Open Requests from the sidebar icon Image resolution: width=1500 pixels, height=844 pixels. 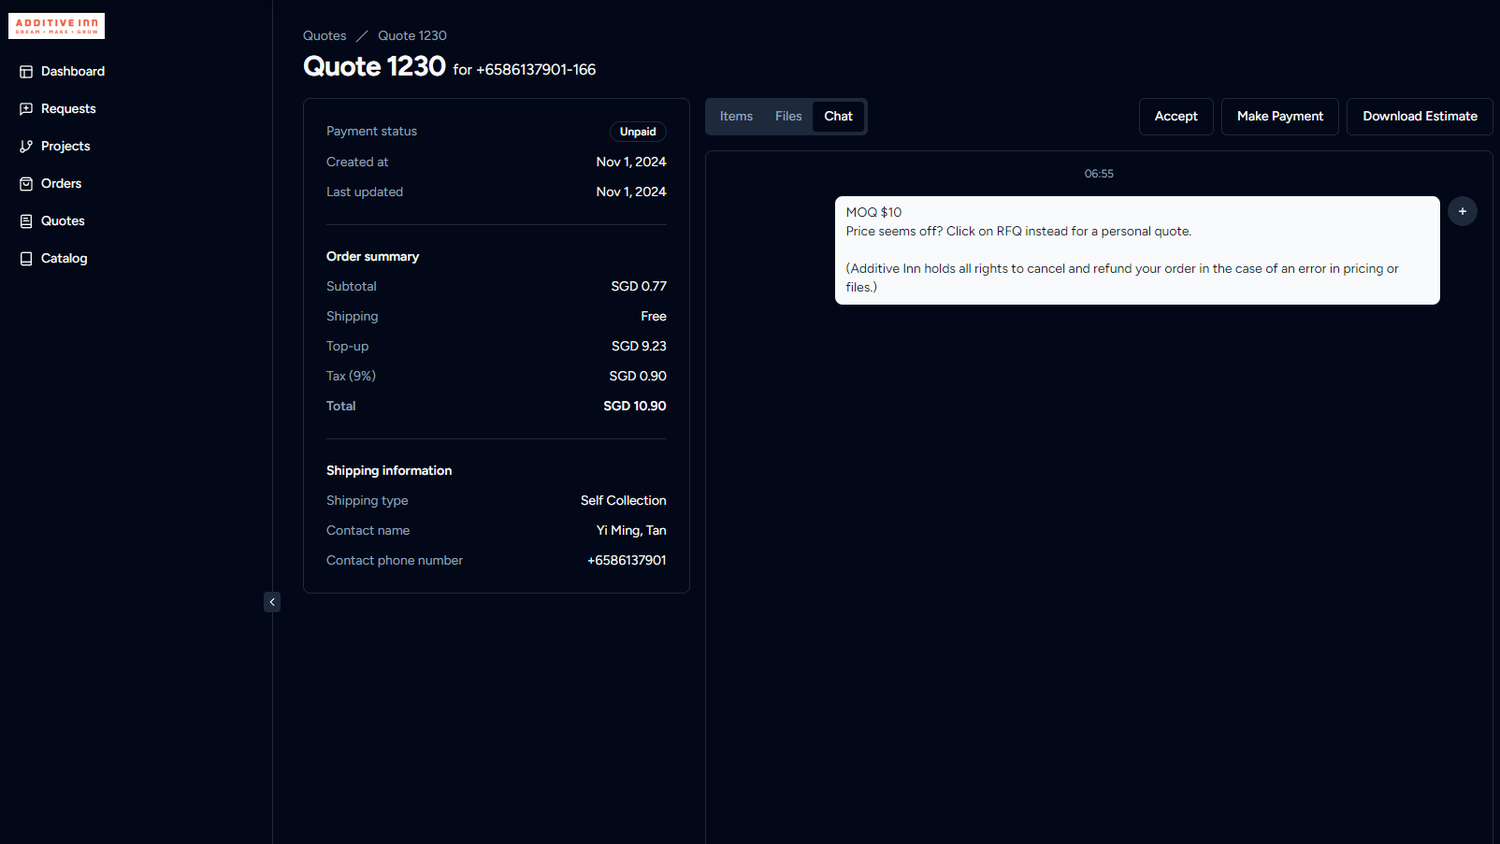25,108
